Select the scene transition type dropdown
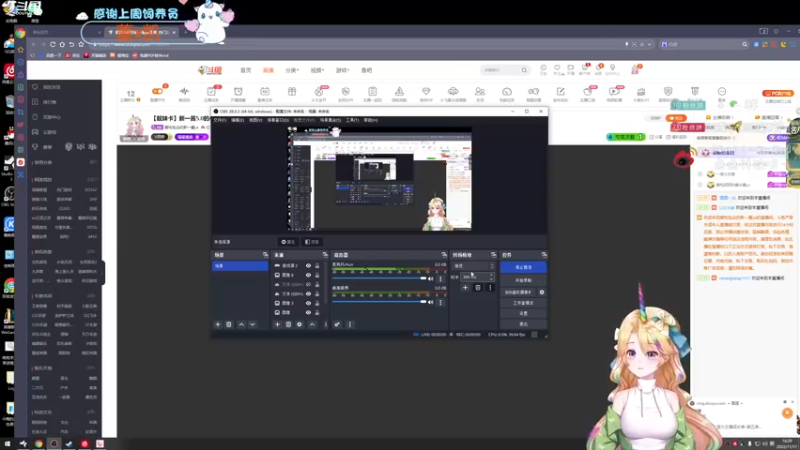The width and height of the screenshot is (800, 450). pyautogui.click(x=473, y=266)
